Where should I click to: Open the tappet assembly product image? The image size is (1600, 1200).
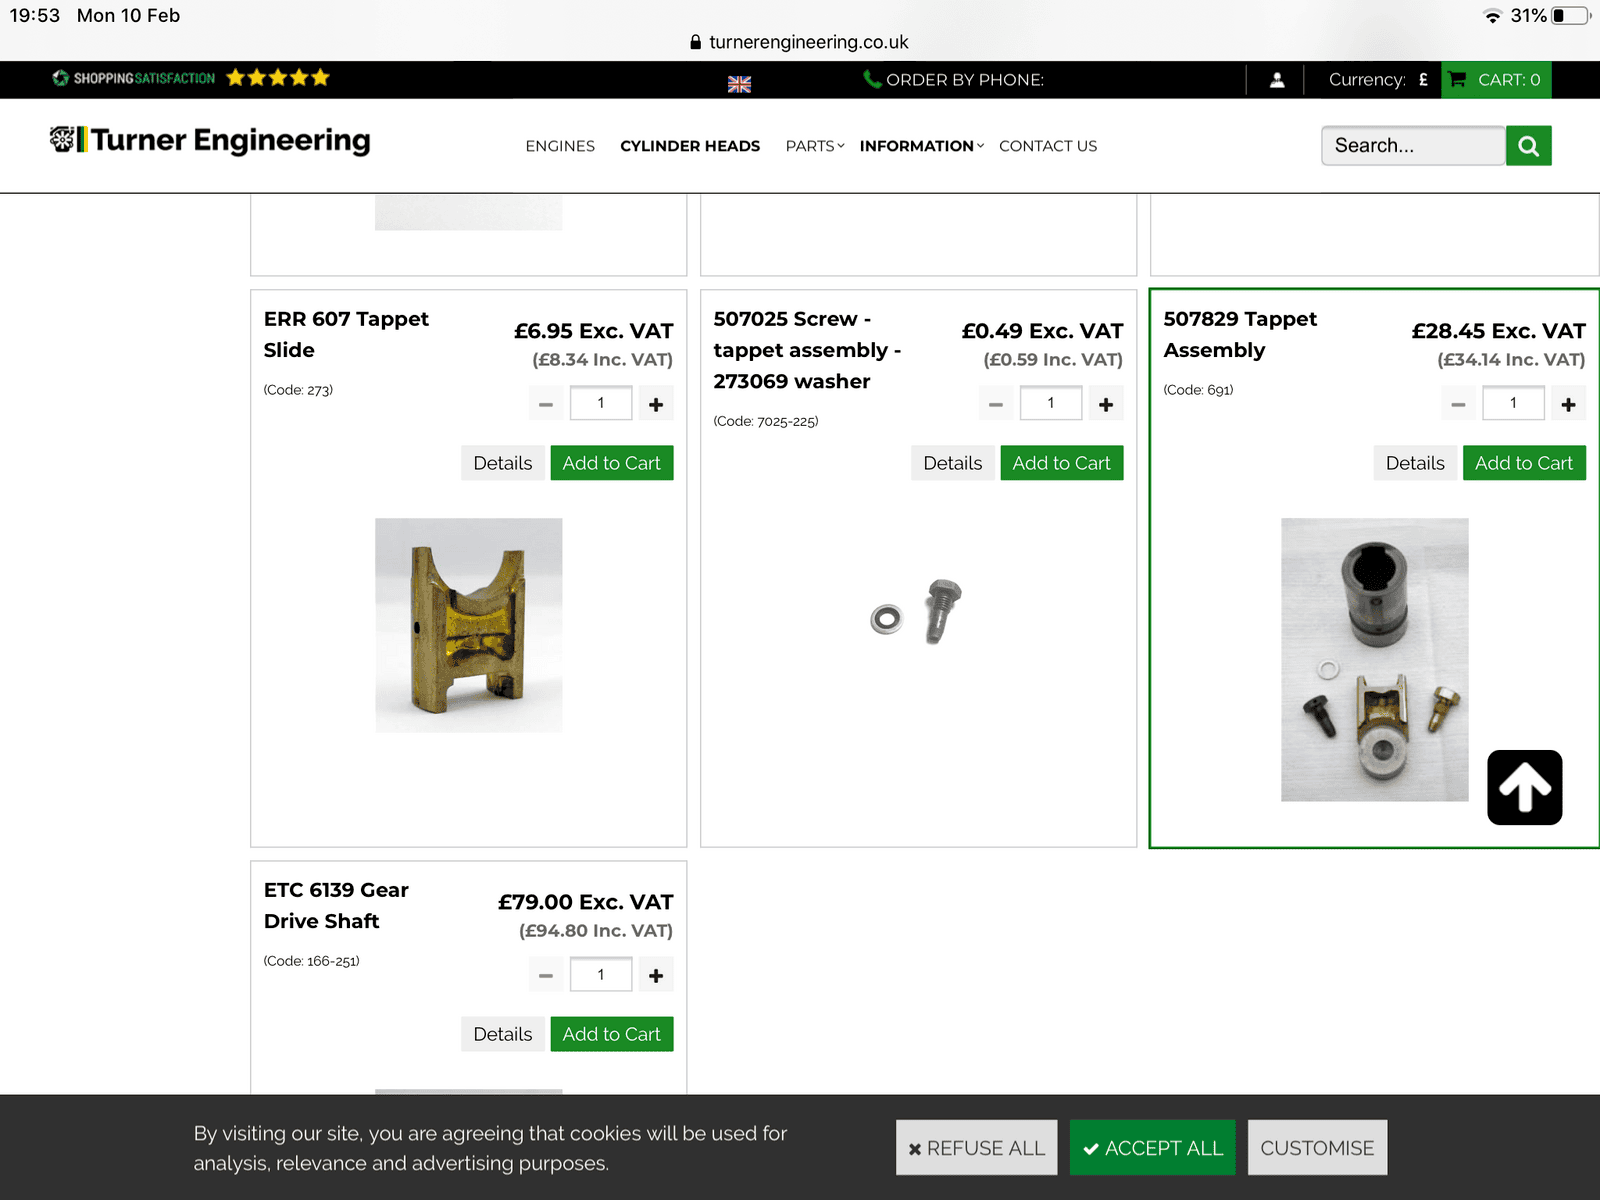pos(1375,660)
